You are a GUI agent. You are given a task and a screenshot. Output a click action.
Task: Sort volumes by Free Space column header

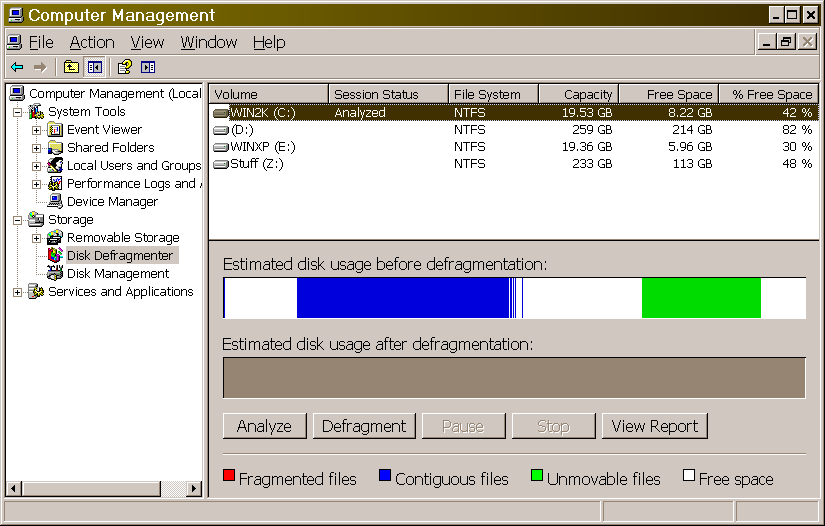668,94
